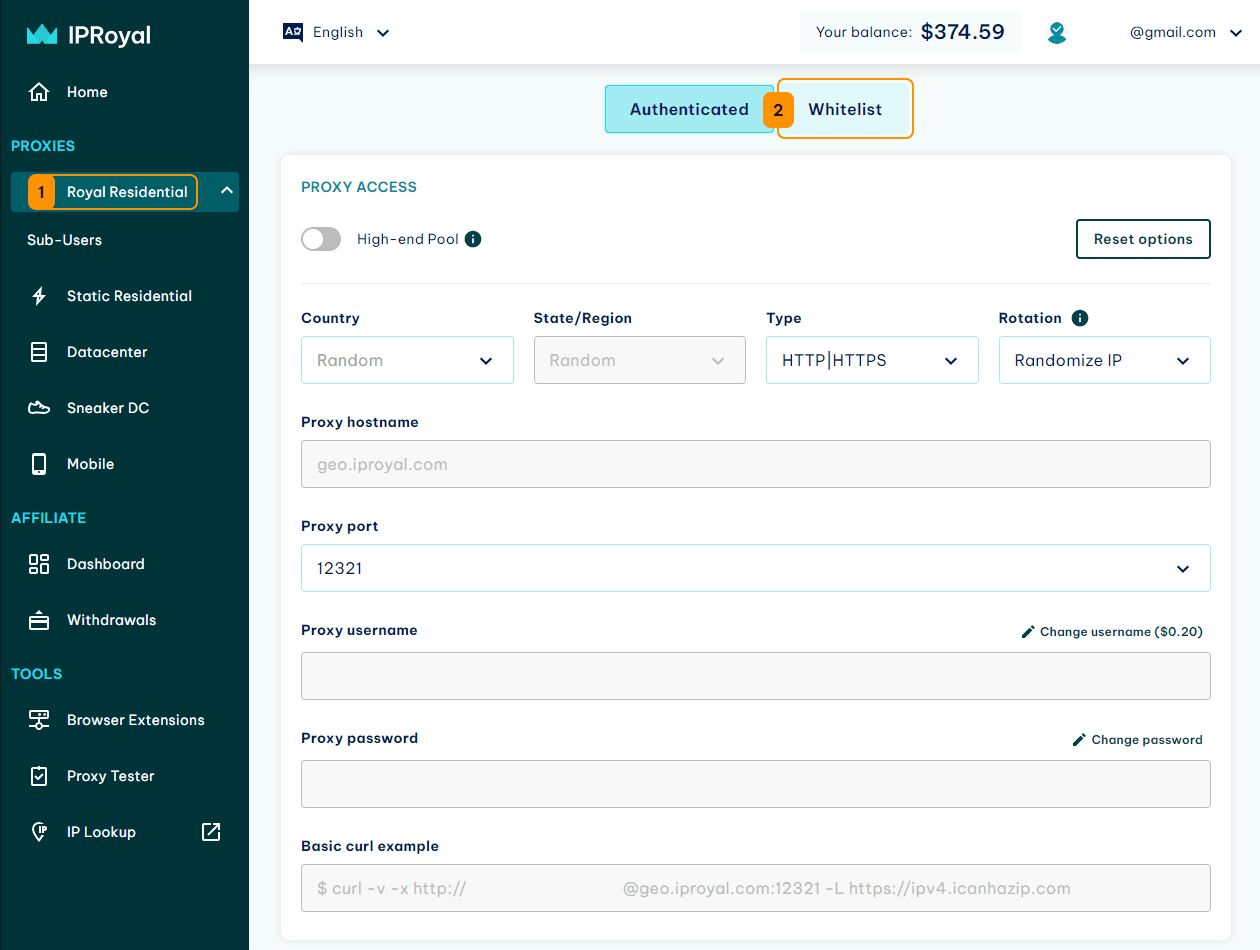The height and width of the screenshot is (950, 1260).
Task: Click the external link icon beside IP Lookup
Action: click(211, 832)
